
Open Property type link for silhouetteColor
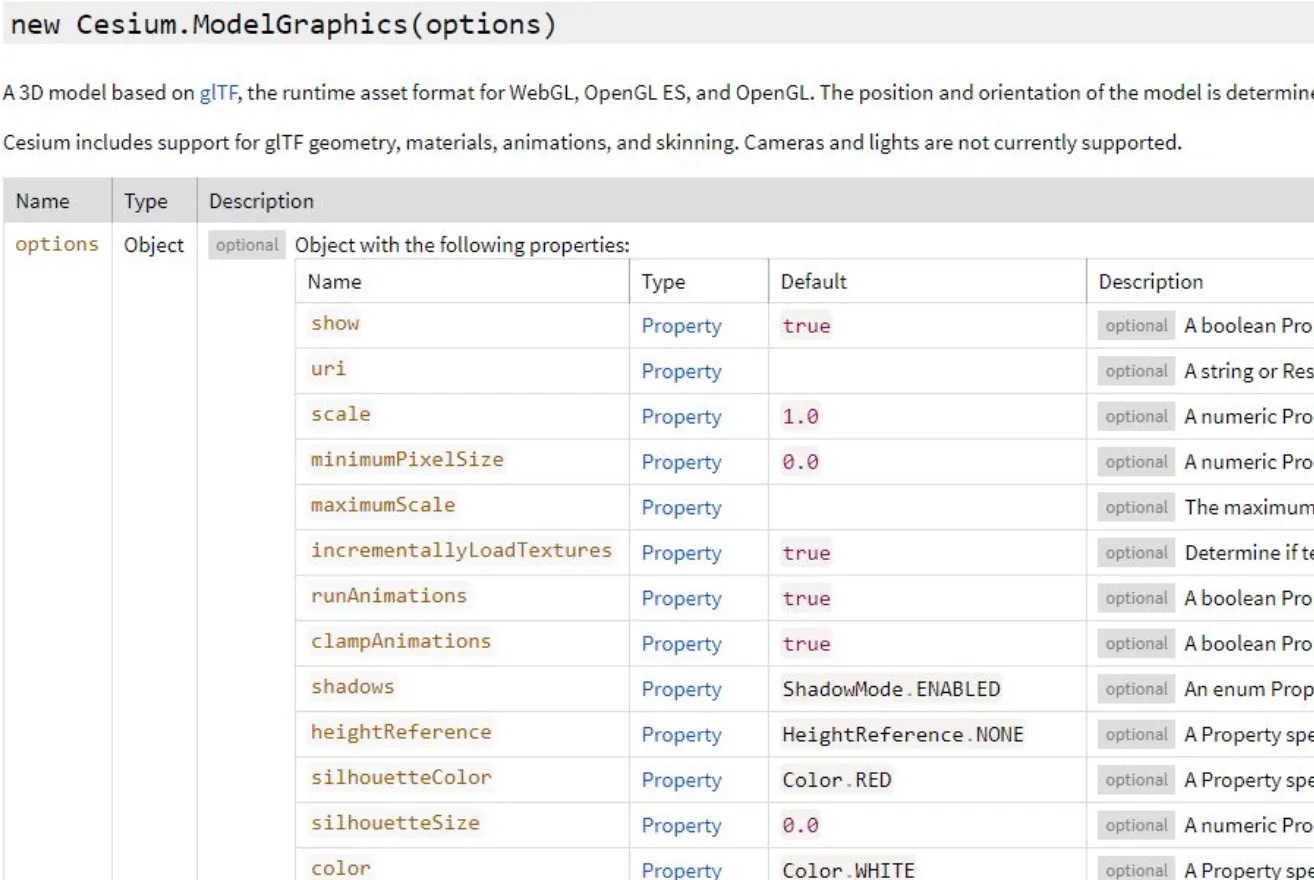tap(681, 780)
